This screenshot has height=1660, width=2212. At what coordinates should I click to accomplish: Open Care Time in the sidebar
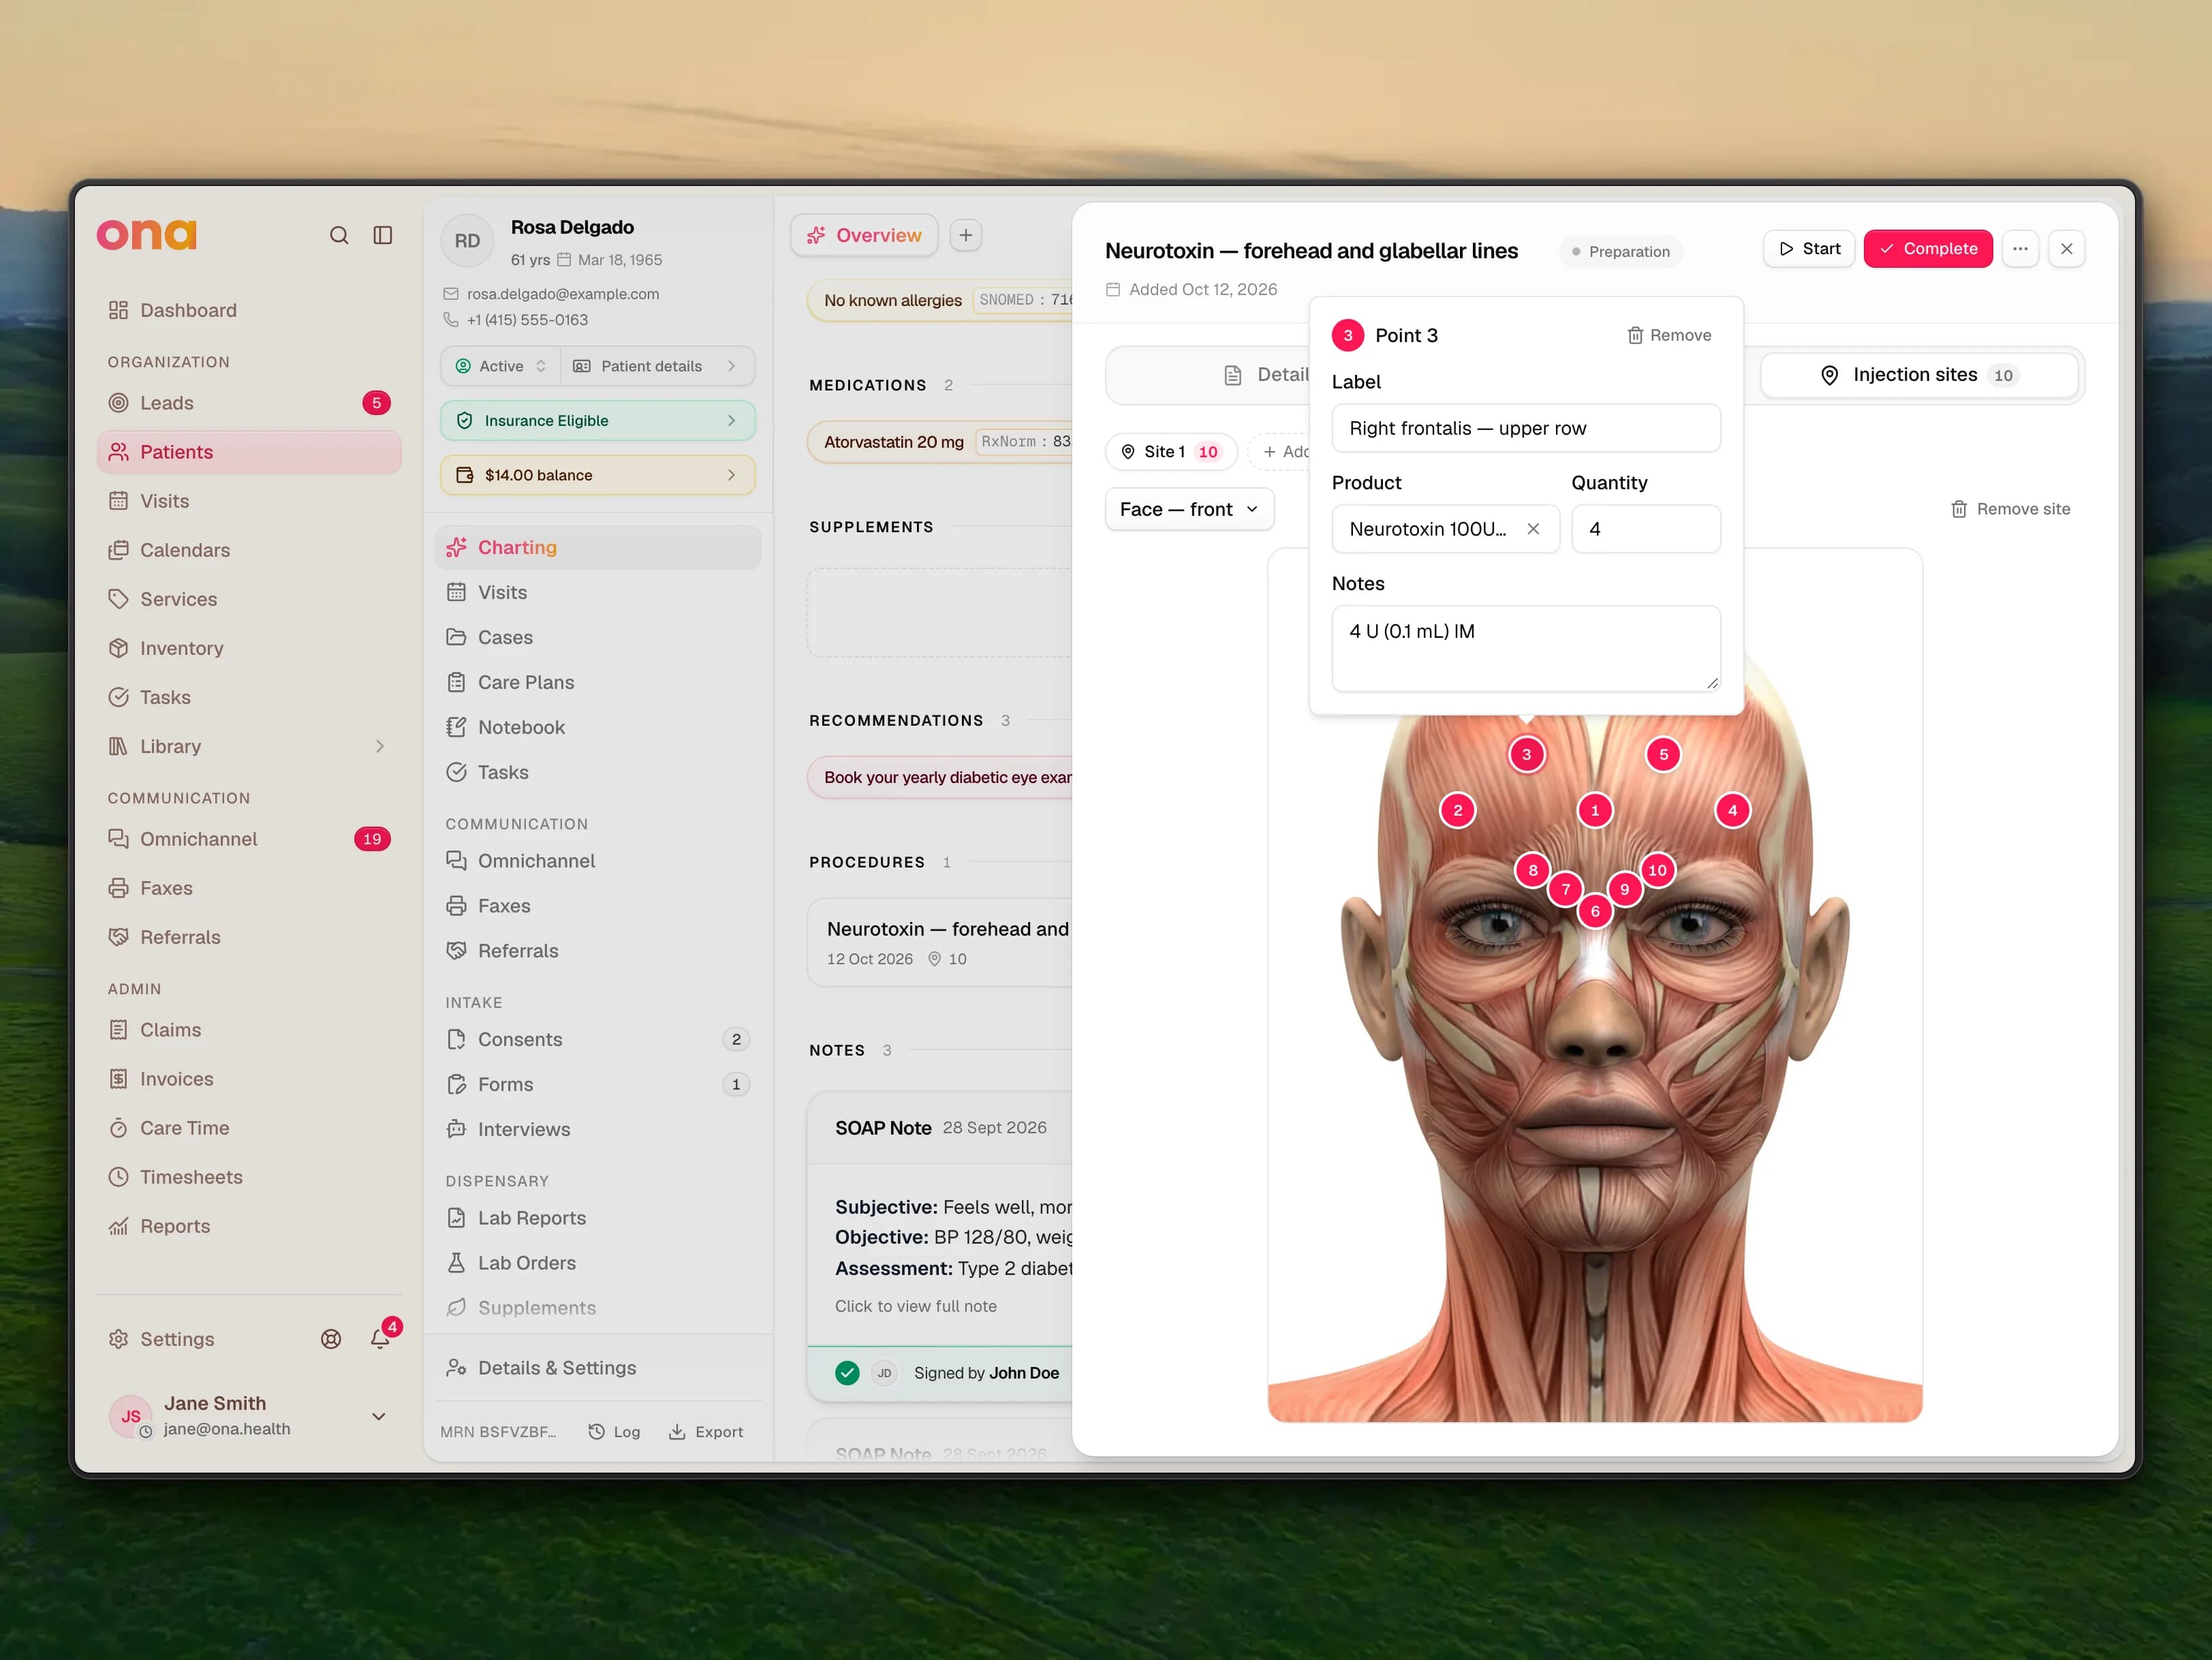point(249,1128)
